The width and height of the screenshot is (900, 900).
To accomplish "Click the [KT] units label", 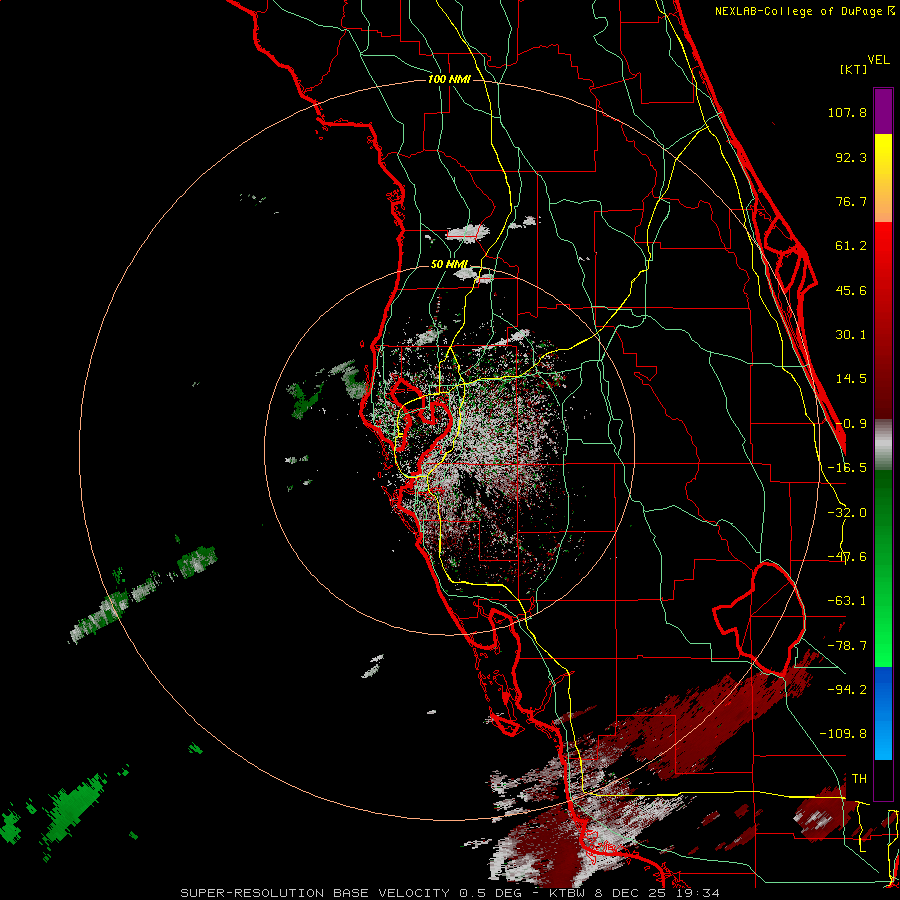I will (854, 69).
